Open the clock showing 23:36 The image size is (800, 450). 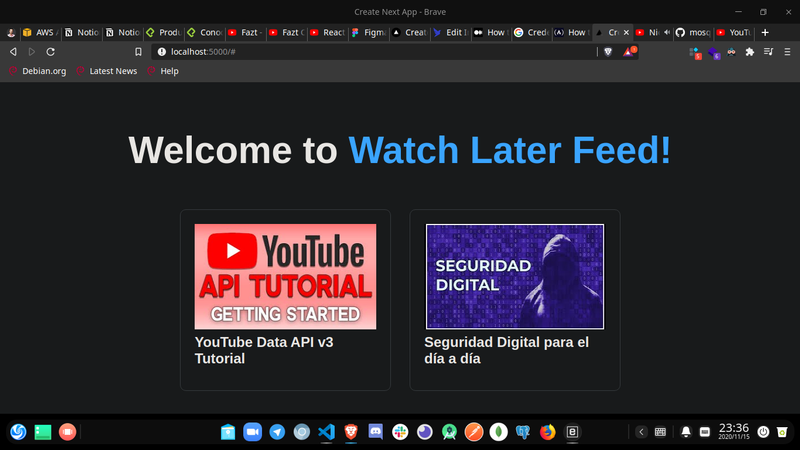[x=734, y=431]
